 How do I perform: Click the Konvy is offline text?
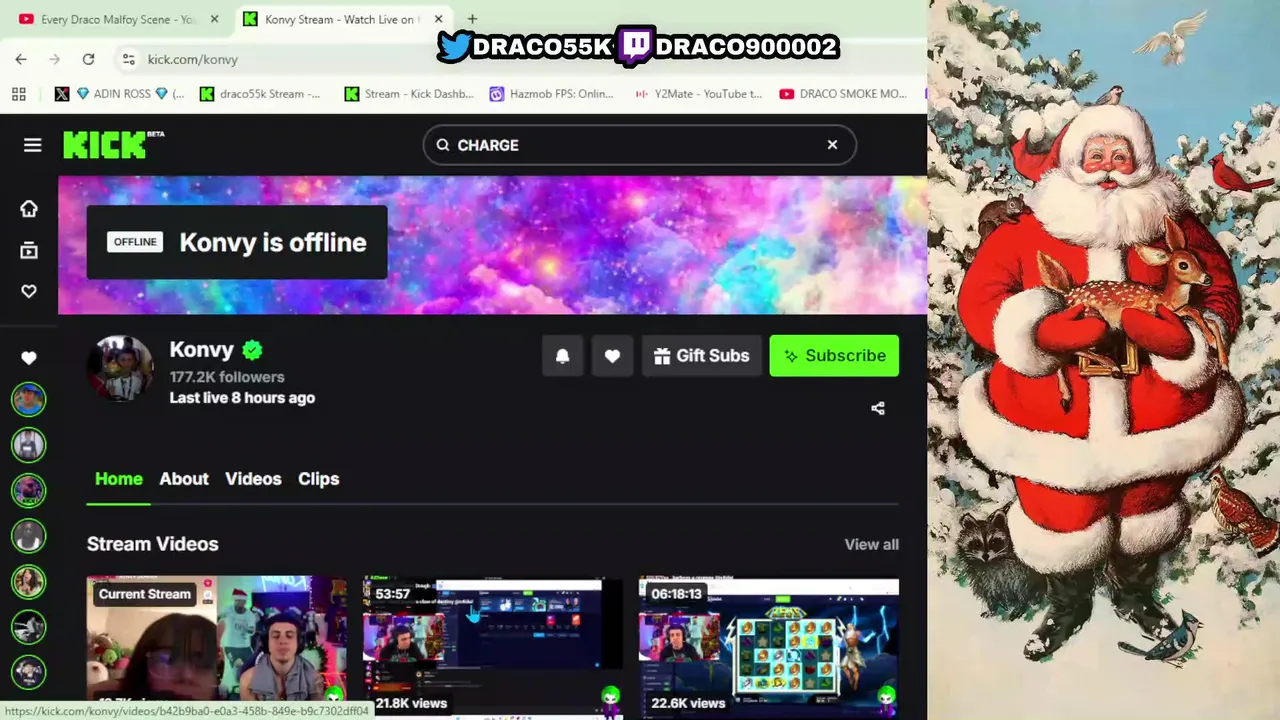273,242
